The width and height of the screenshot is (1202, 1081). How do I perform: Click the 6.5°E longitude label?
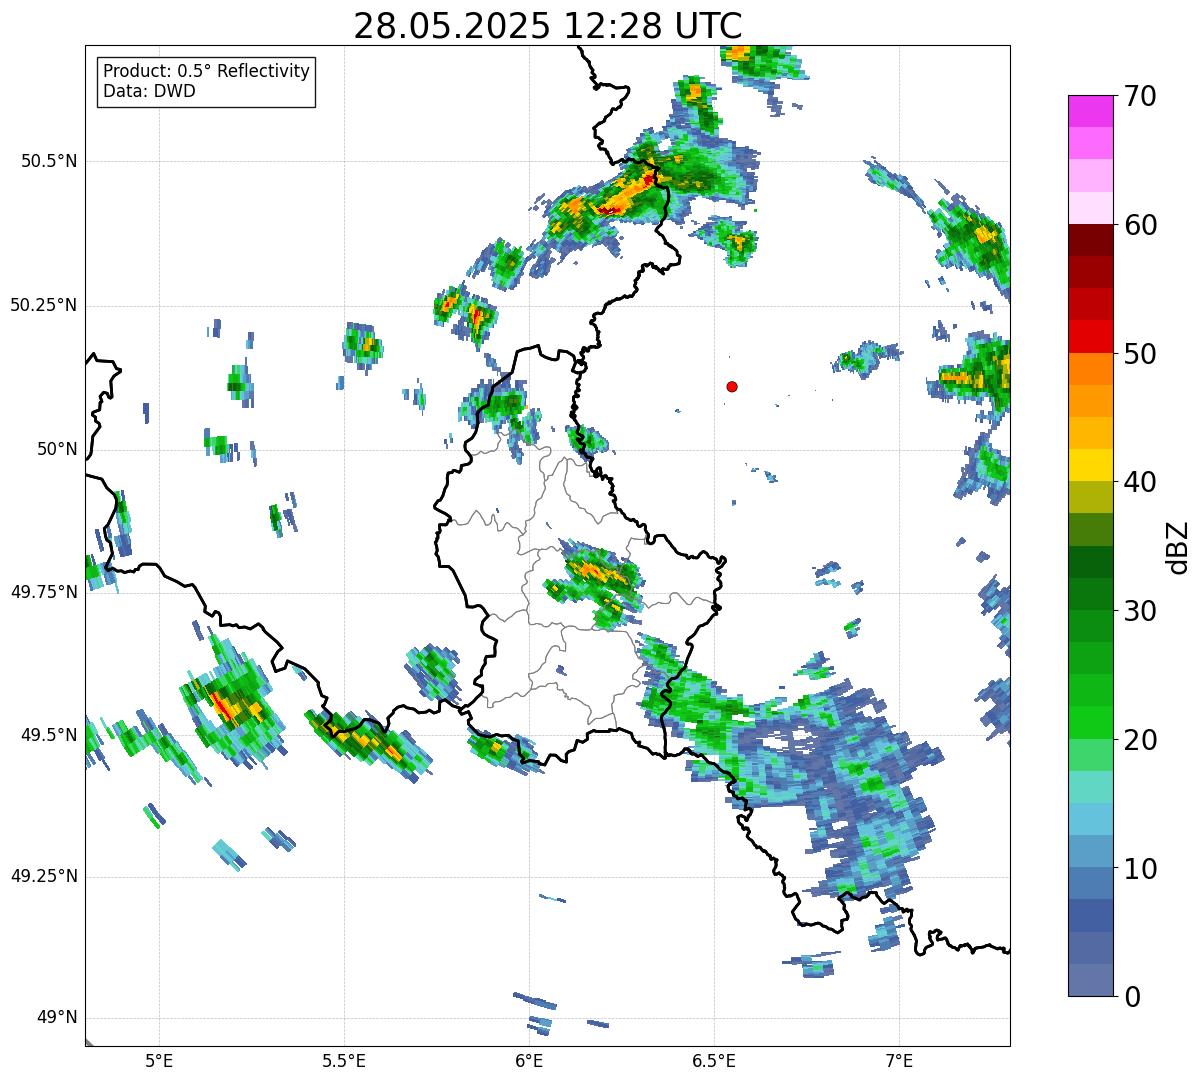click(714, 1061)
